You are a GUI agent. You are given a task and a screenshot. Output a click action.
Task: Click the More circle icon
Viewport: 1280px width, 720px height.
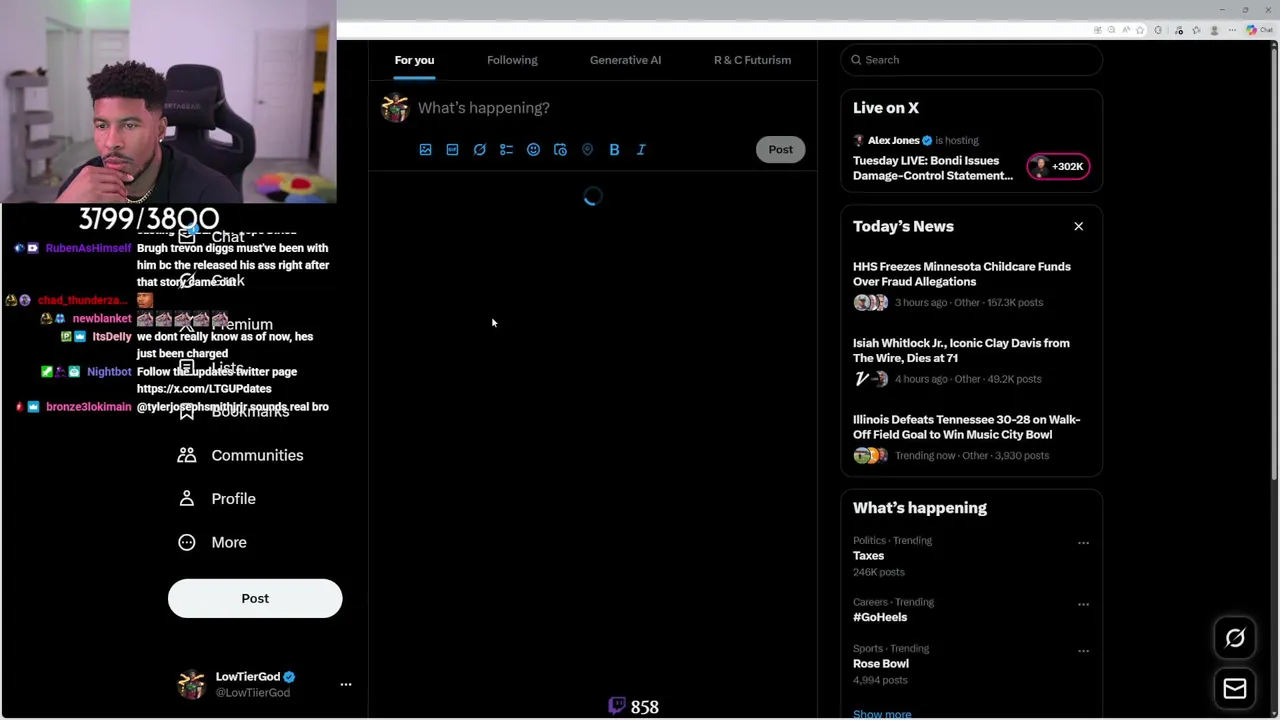(x=187, y=542)
